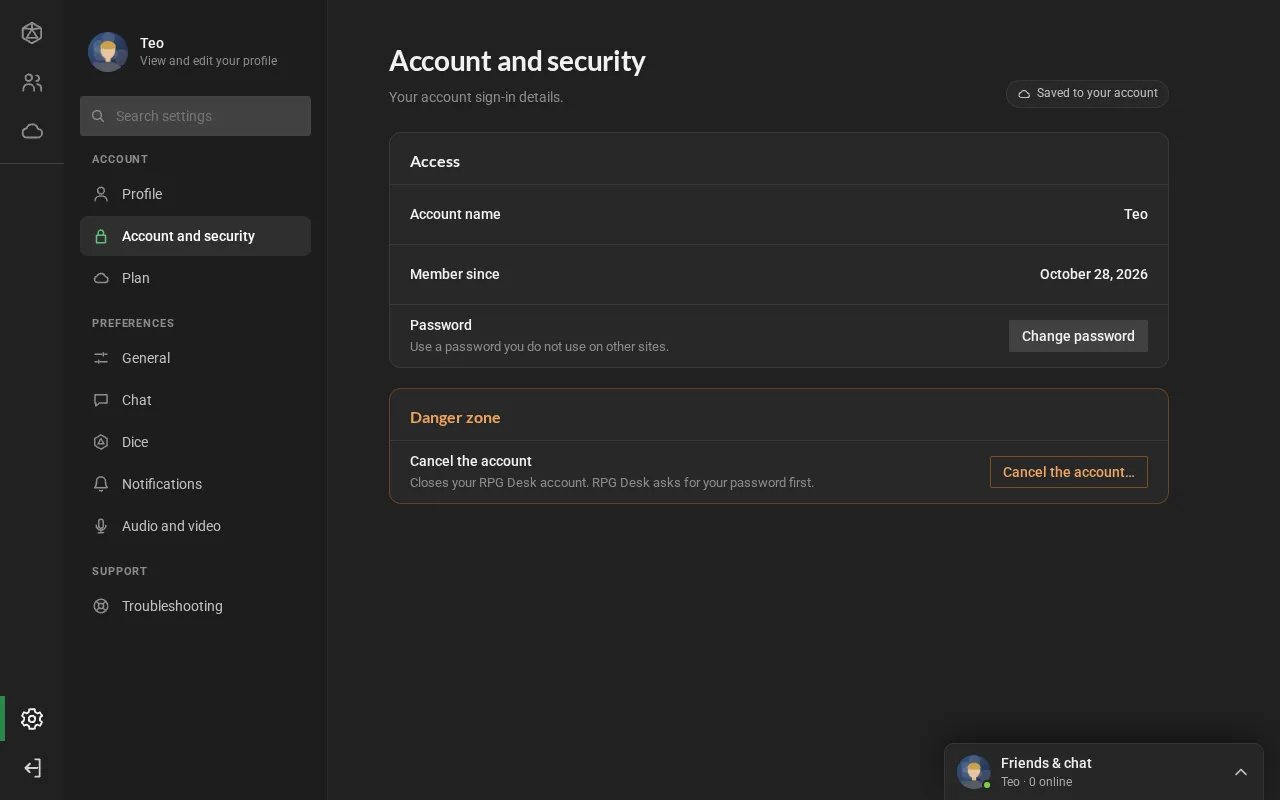Click the Troubleshooting lifebuoy icon

pos(101,606)
